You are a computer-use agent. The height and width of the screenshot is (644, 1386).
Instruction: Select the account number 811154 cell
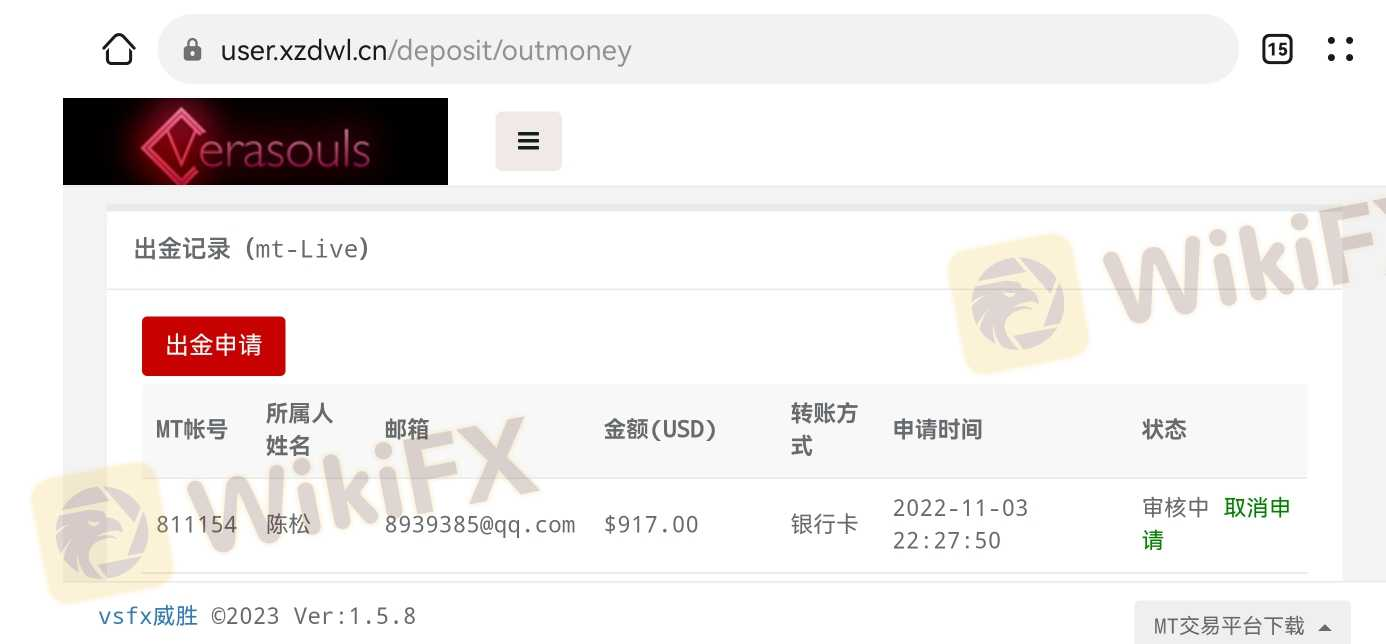pos(197,525)
